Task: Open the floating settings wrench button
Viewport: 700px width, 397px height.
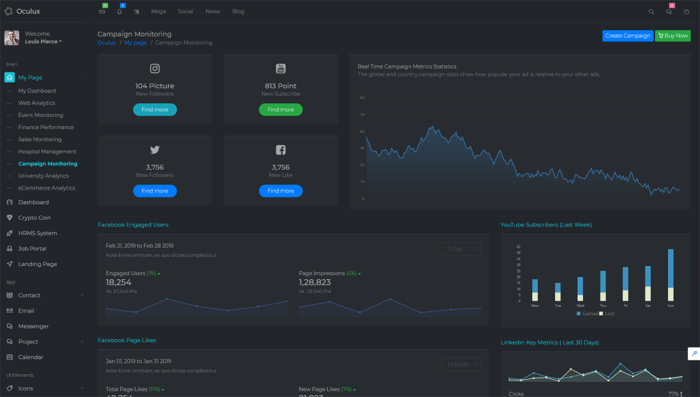Action: pos(694,354)
